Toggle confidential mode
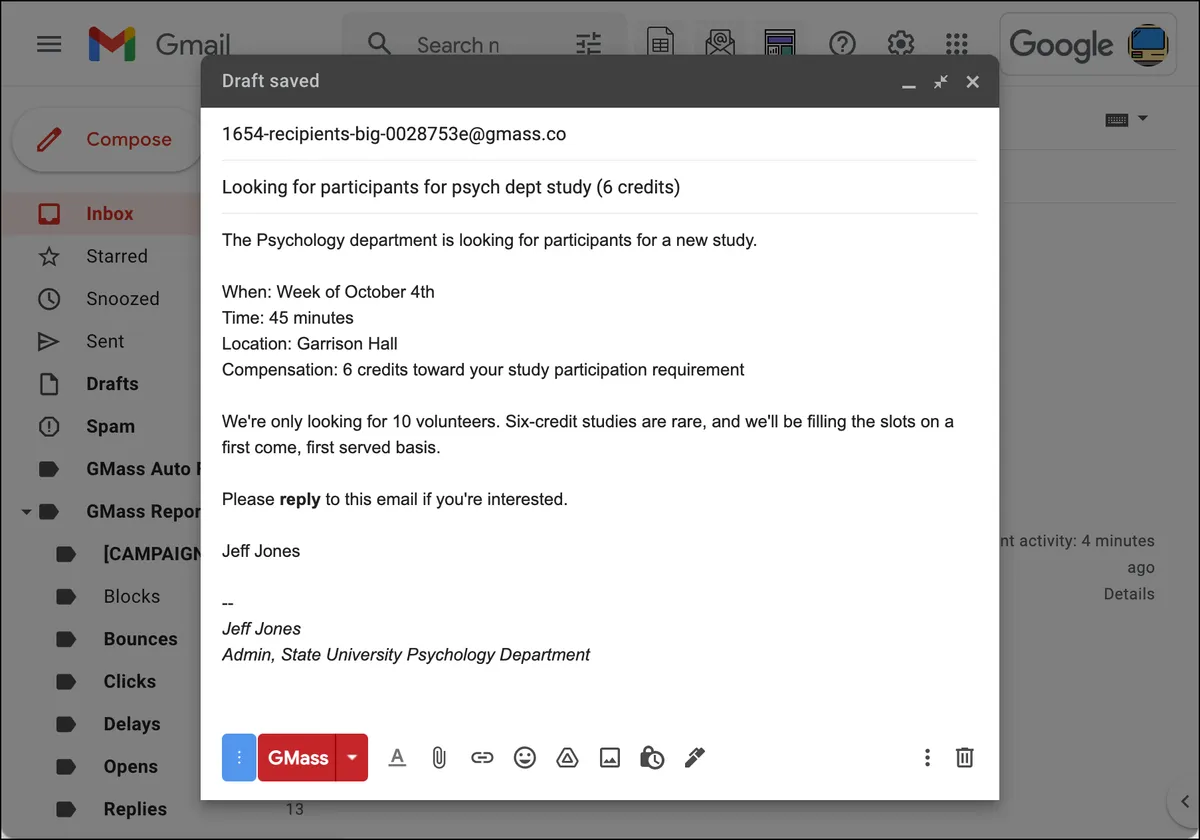The width and height of the screenshot is (1200, 840). click(652, 757)
